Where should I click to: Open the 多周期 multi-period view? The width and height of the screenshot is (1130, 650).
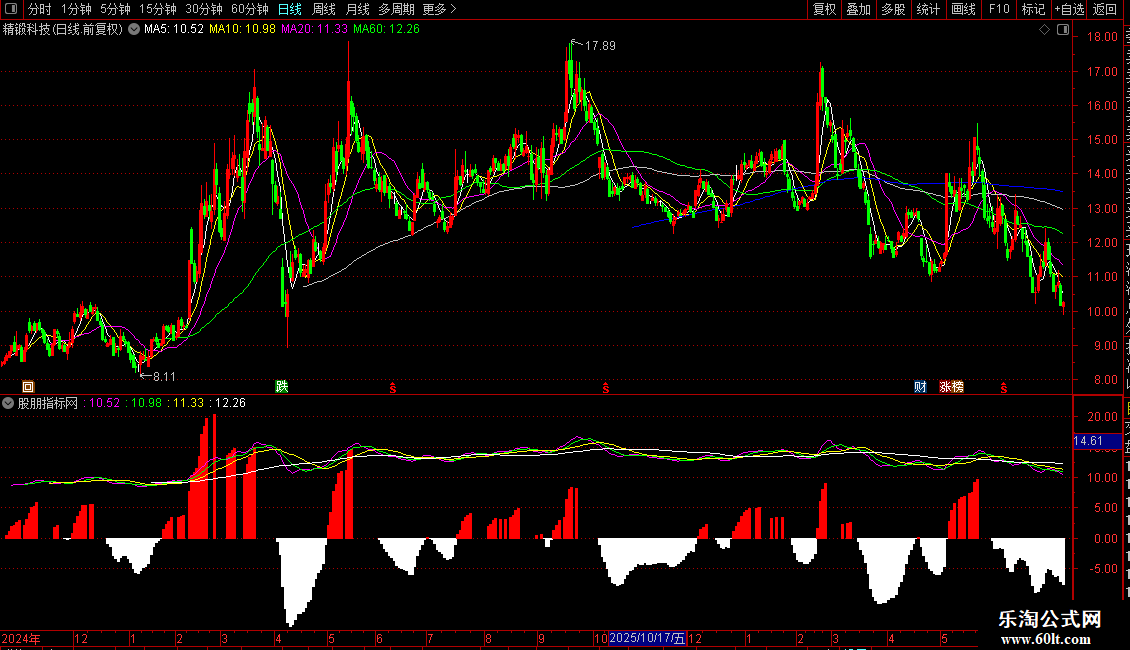click(396, 9)
